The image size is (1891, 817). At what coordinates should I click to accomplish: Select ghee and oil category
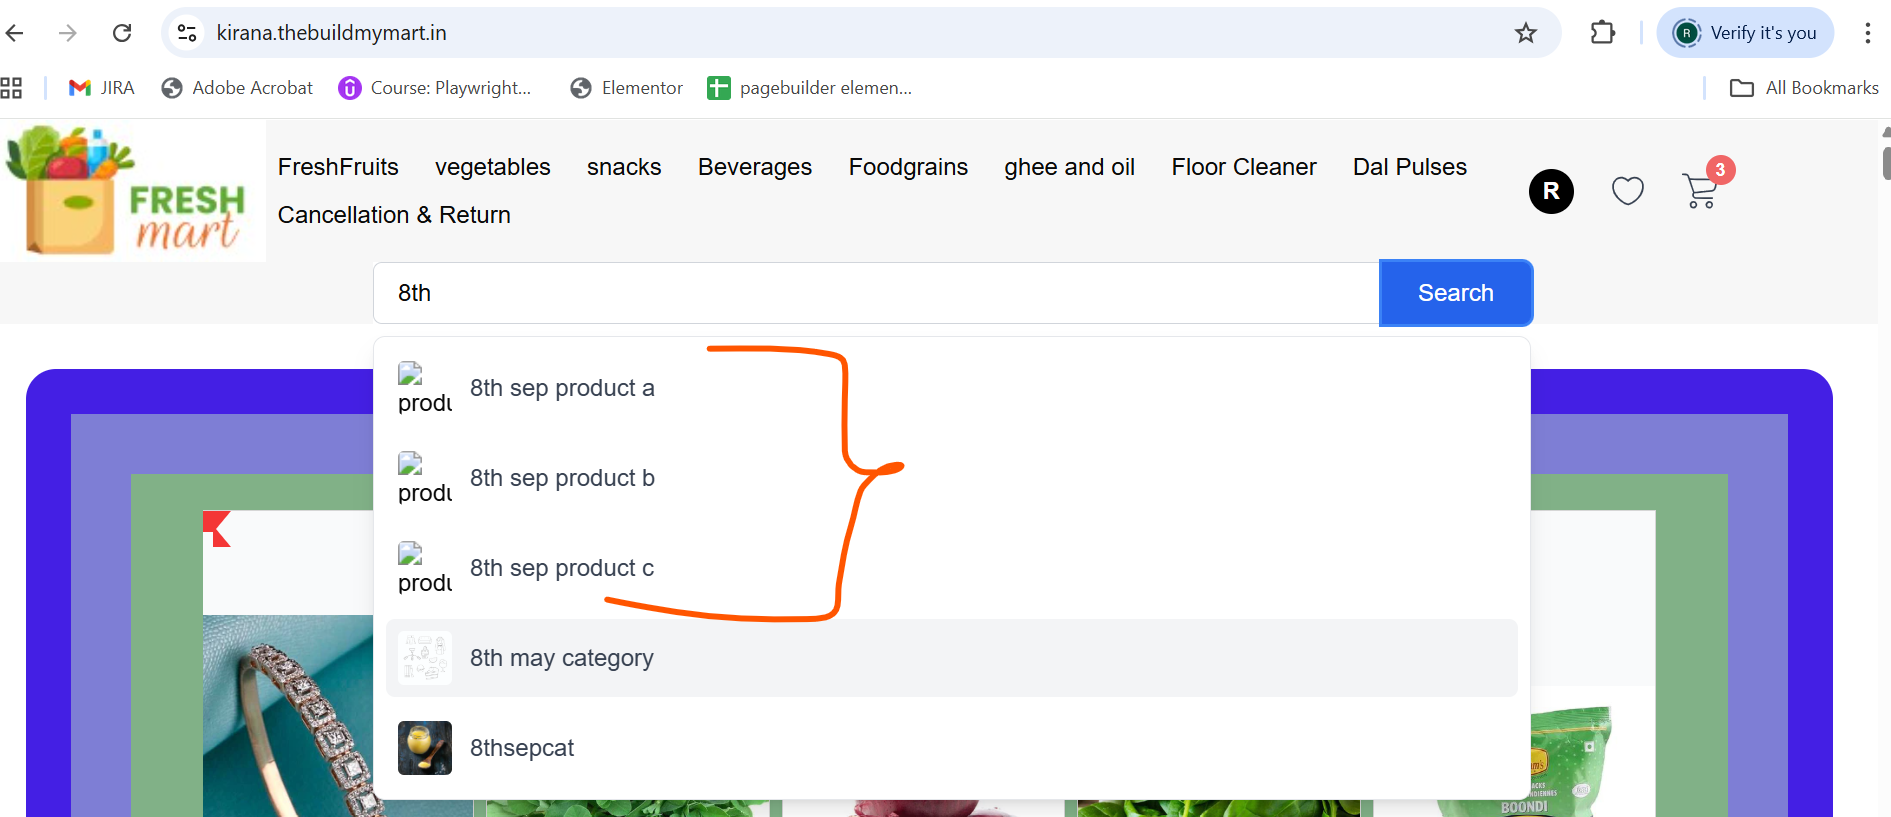coord(1069,167)
